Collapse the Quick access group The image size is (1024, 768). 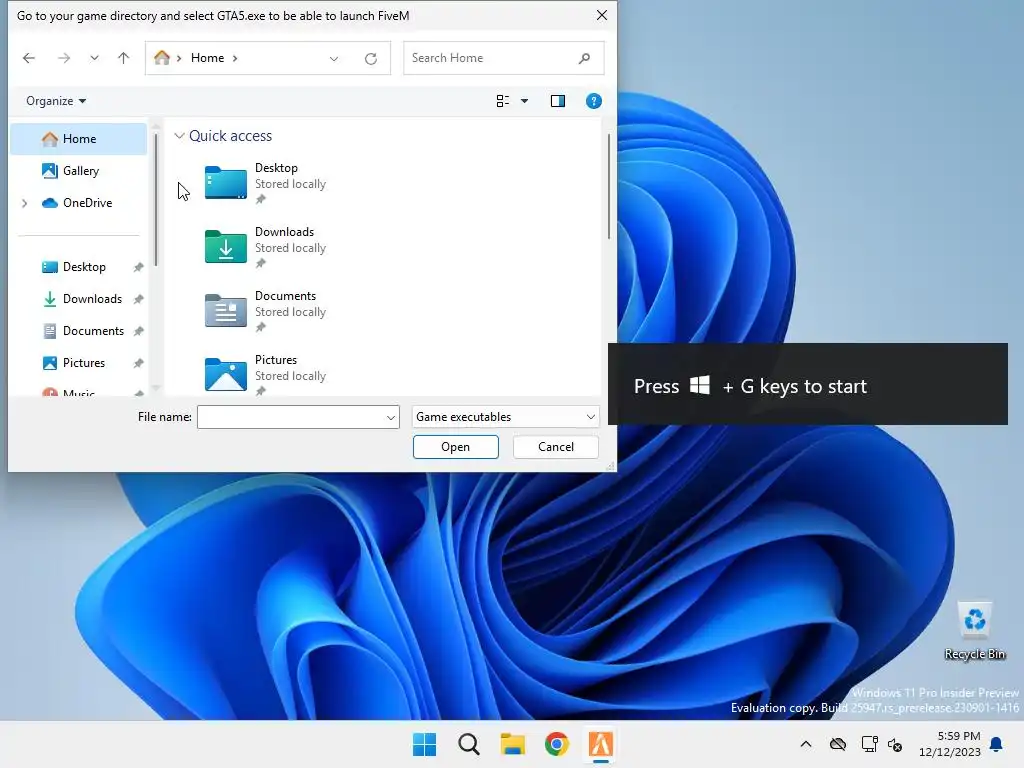[179, 136]
